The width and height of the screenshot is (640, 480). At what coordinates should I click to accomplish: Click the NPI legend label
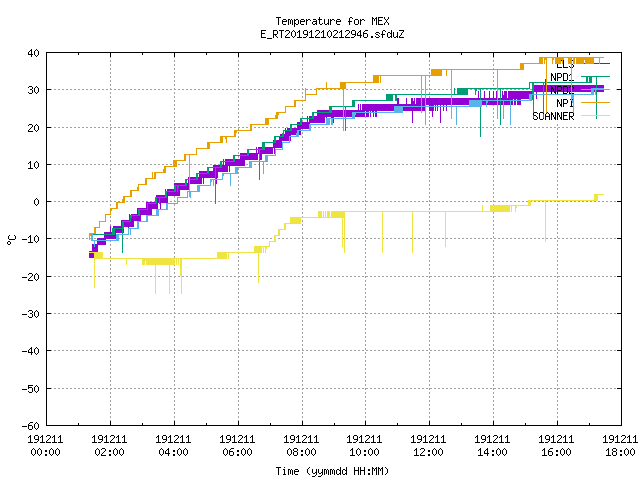point(565,103)
